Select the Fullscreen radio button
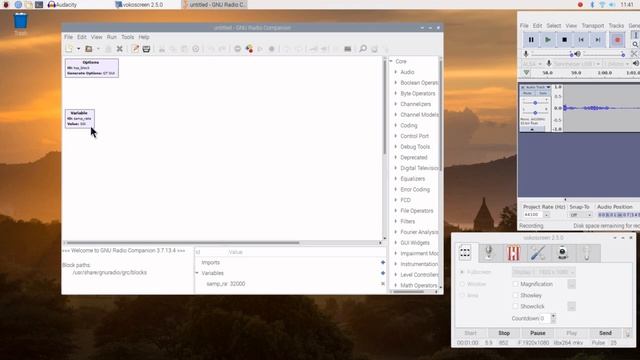The image size is (640, 360). click(462, 272)
